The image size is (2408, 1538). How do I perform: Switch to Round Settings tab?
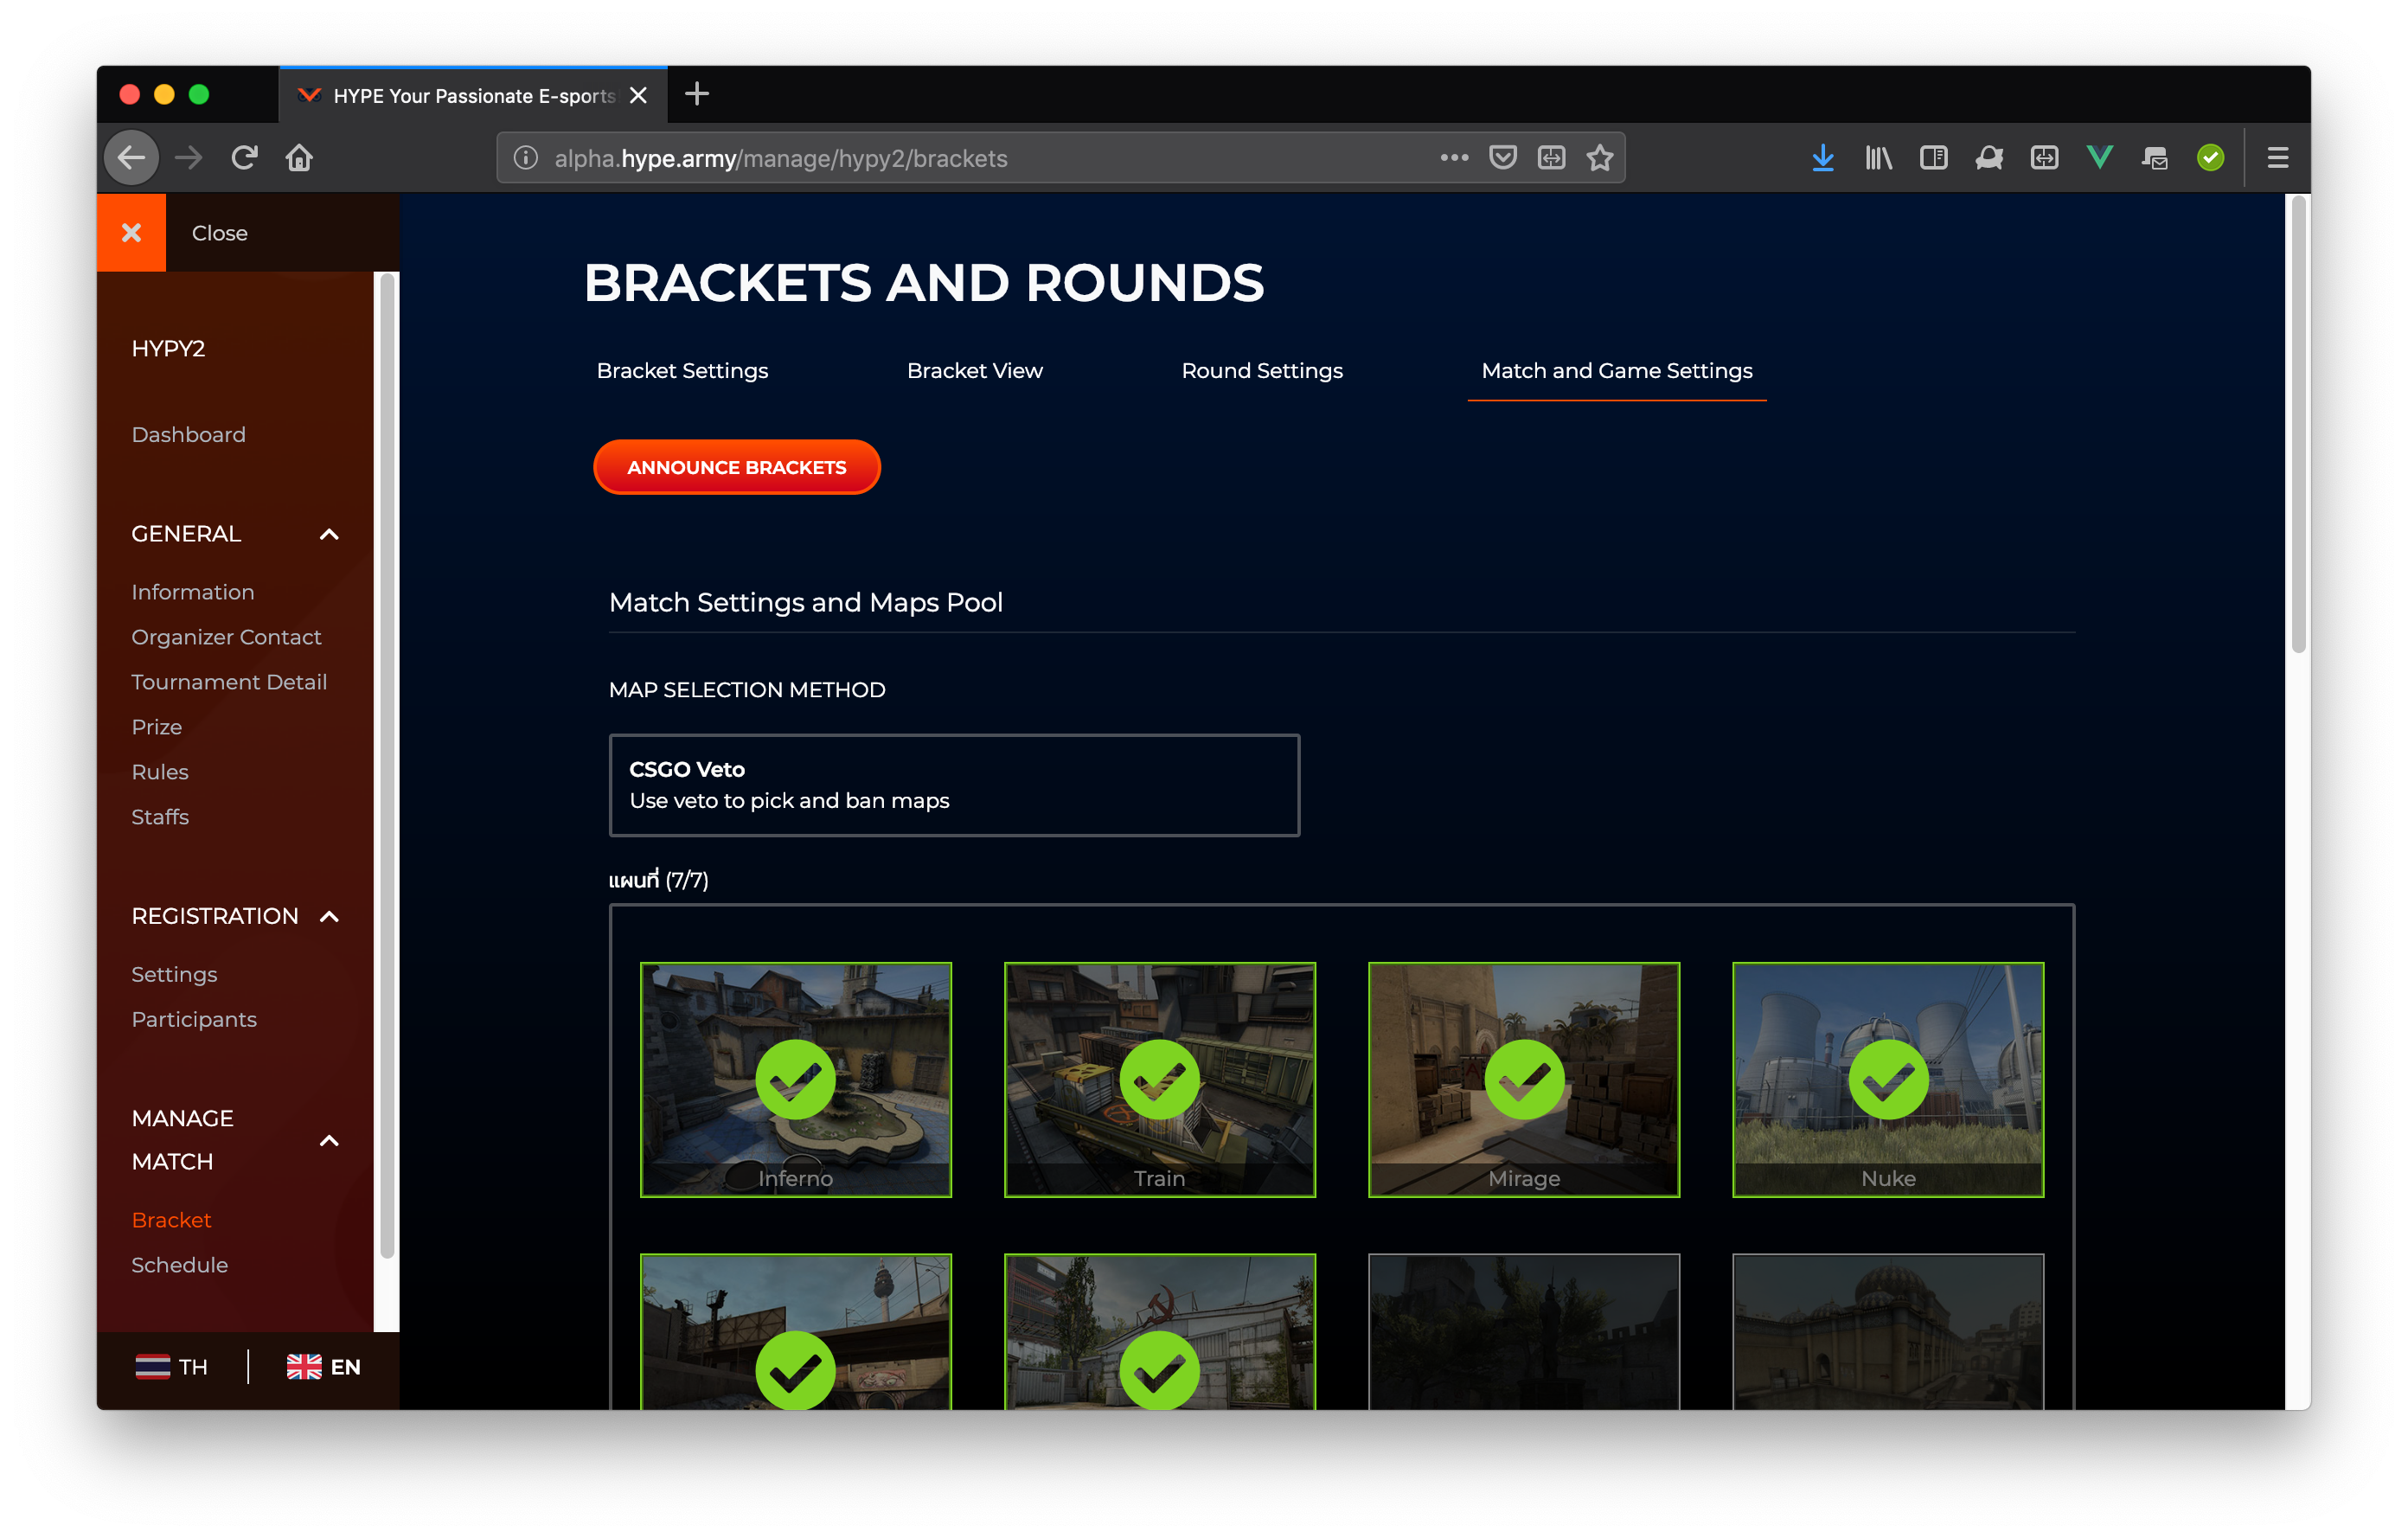pos(1262,371)
